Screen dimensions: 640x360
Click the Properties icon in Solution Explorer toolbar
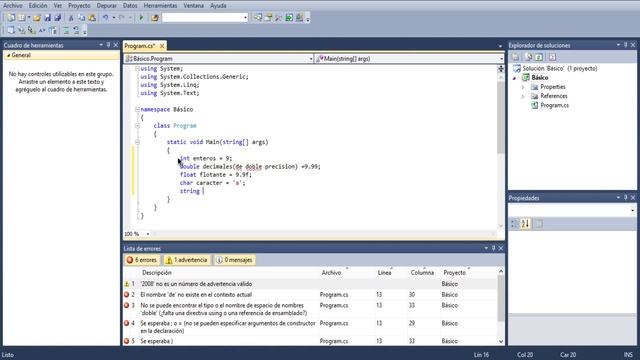click(x=516, y=57)
